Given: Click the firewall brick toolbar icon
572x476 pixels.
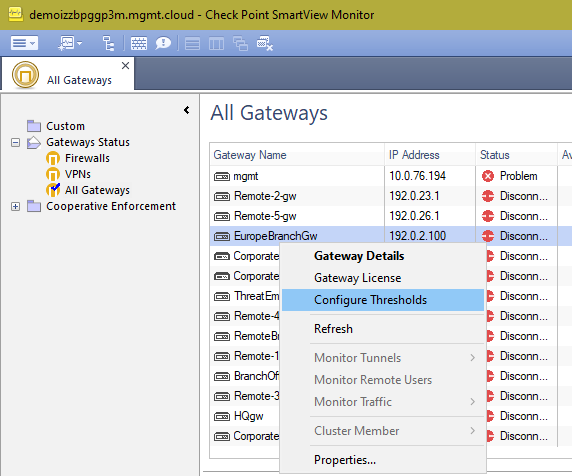Looking at the screenshot, I should 139,43.
